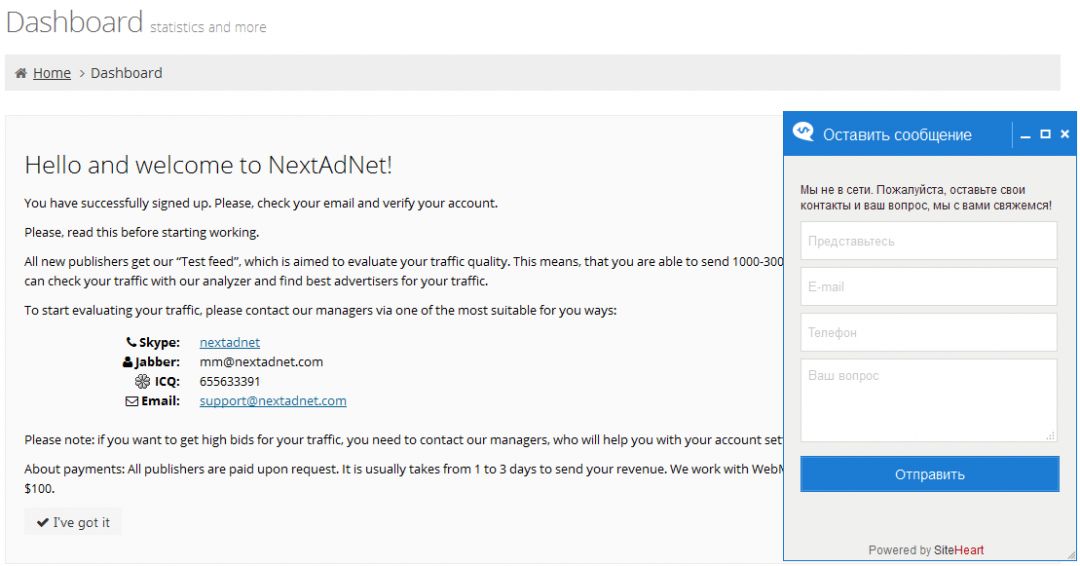Image resolution: width=1080 pixels, height=566 pixels.
Task: Click the Оставить сообщение widget title
Action: coord(897,135)
